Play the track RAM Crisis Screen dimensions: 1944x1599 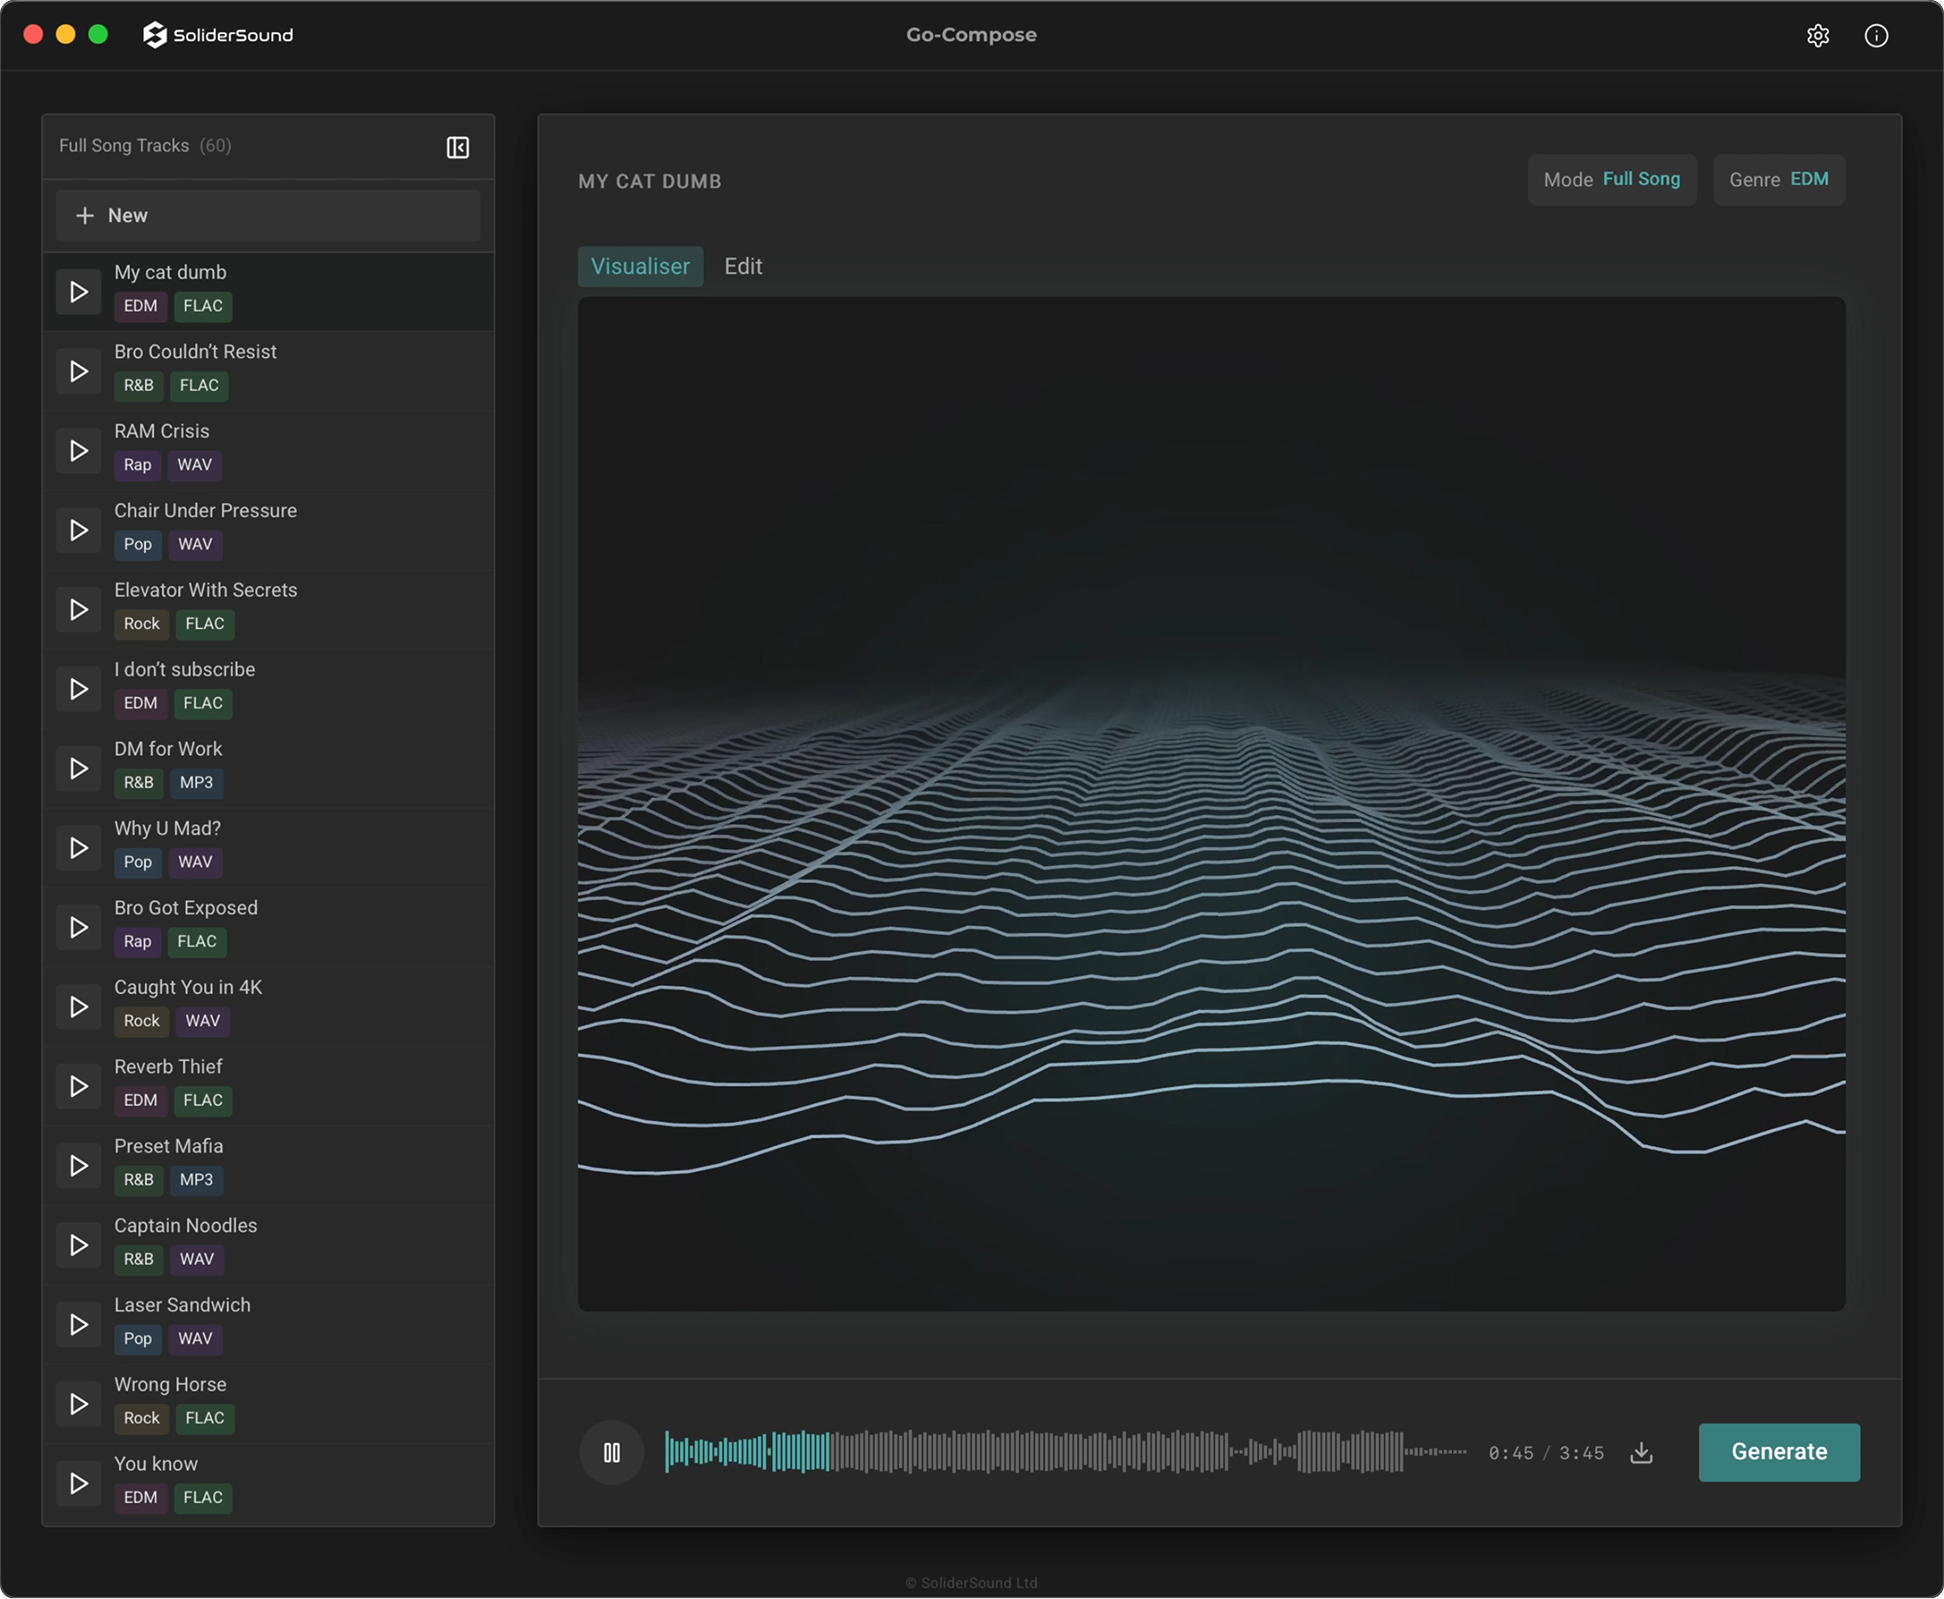(79, 450)
